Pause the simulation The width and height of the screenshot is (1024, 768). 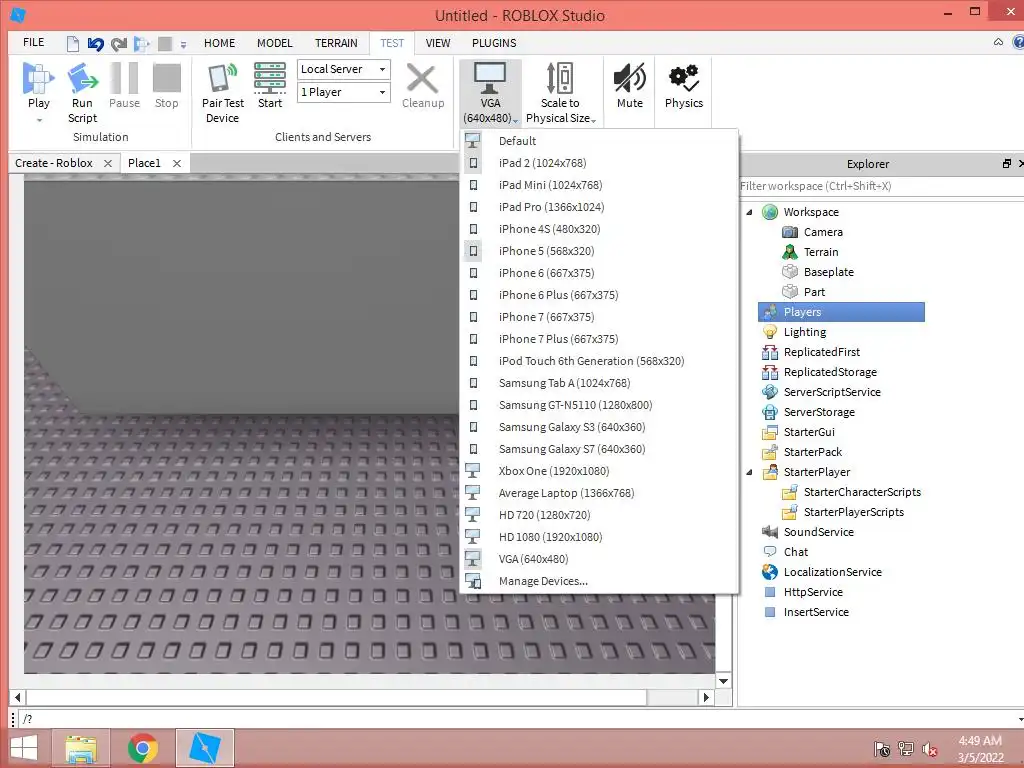[x=124, y=86]
